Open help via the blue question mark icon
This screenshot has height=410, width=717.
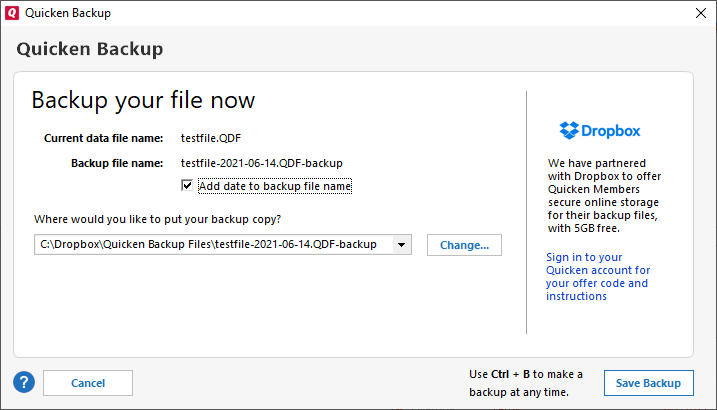(x=24, y=382)
